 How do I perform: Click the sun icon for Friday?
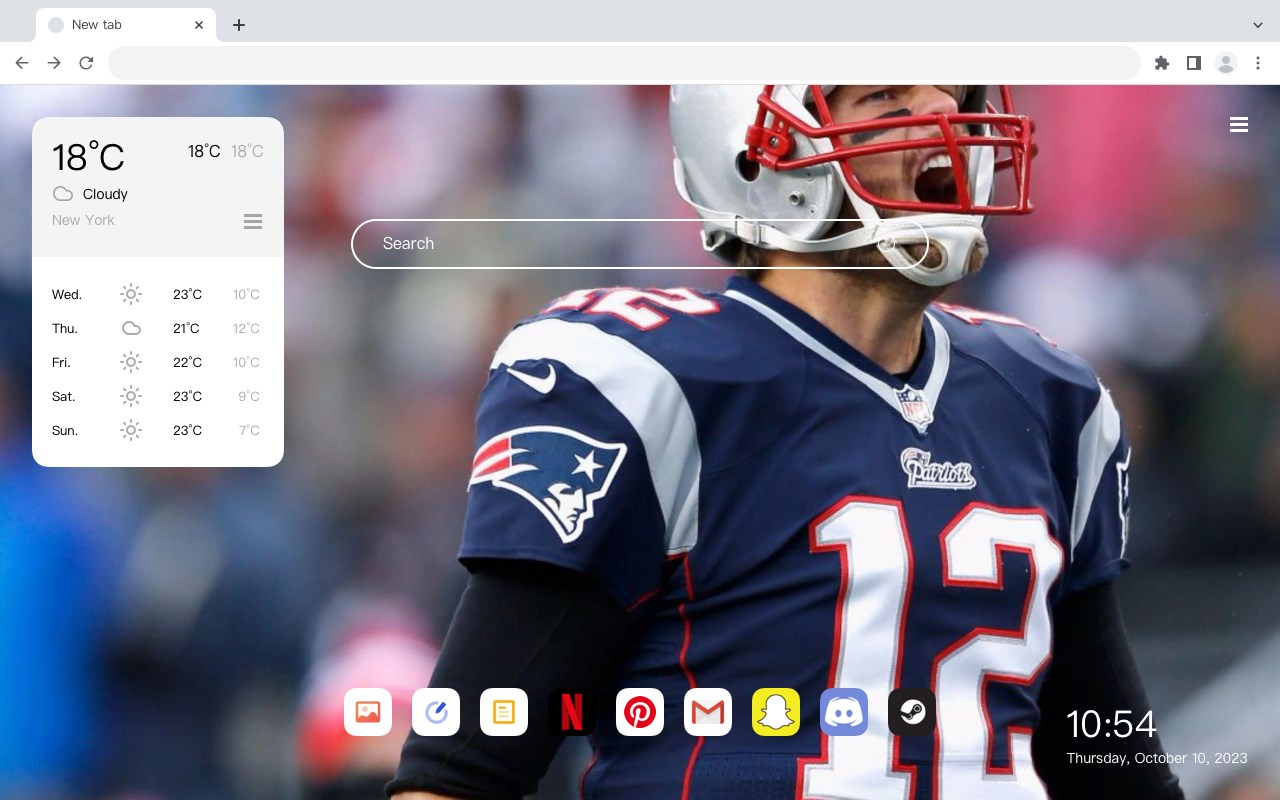(x=131, y=362)
